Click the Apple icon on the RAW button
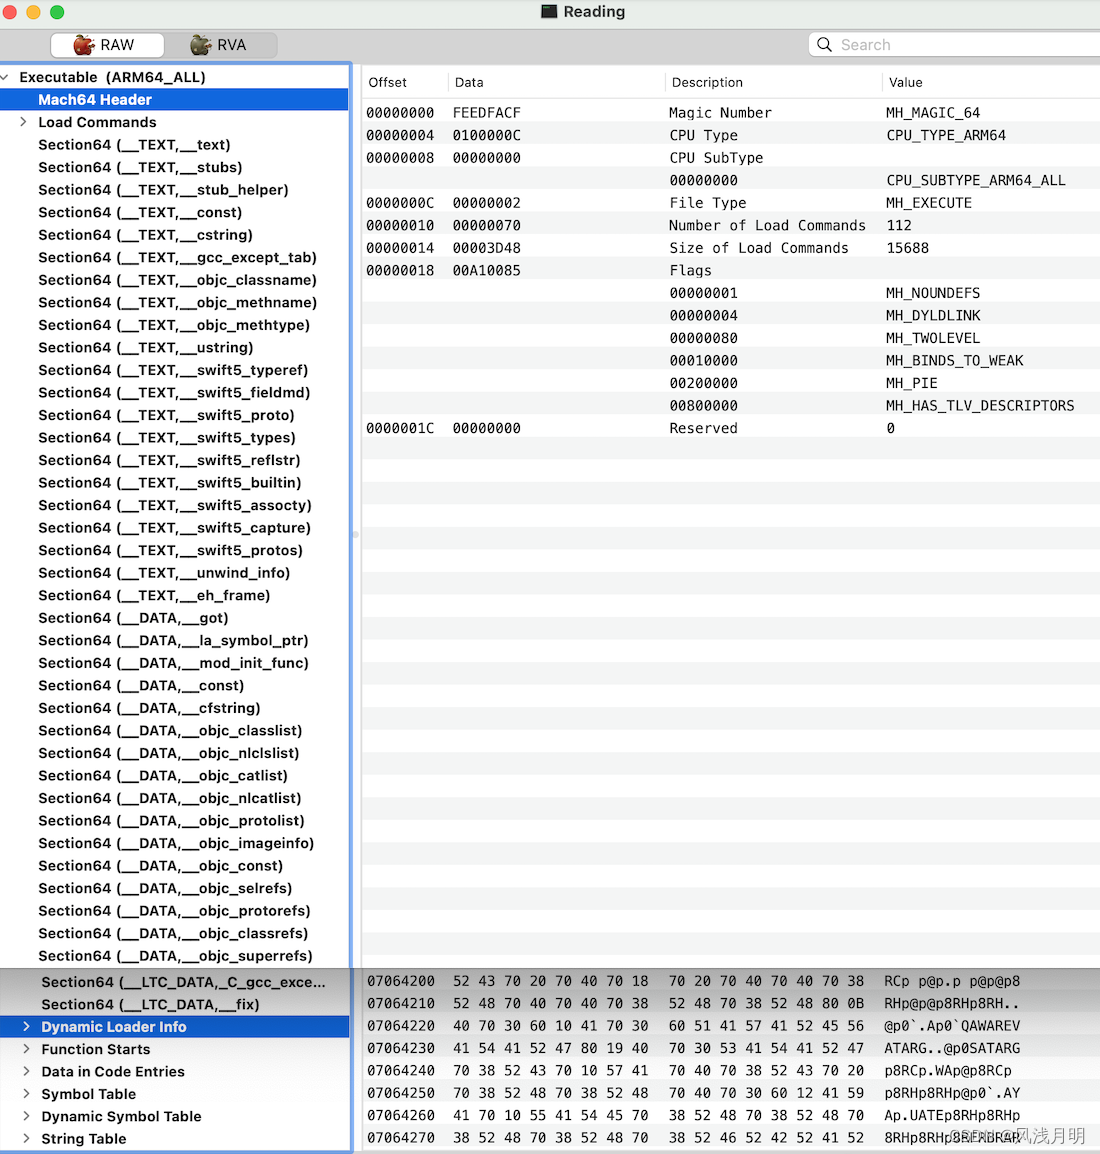This screenshot has width=1100, height=1154. (x=85, y=45)
